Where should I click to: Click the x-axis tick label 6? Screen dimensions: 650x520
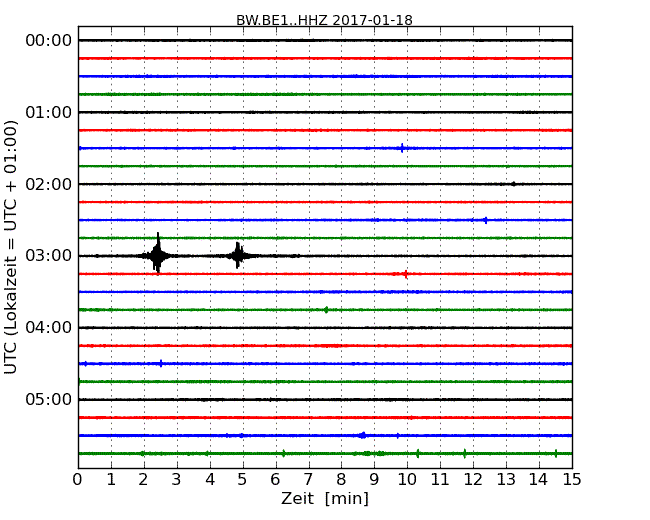point(275,480)
